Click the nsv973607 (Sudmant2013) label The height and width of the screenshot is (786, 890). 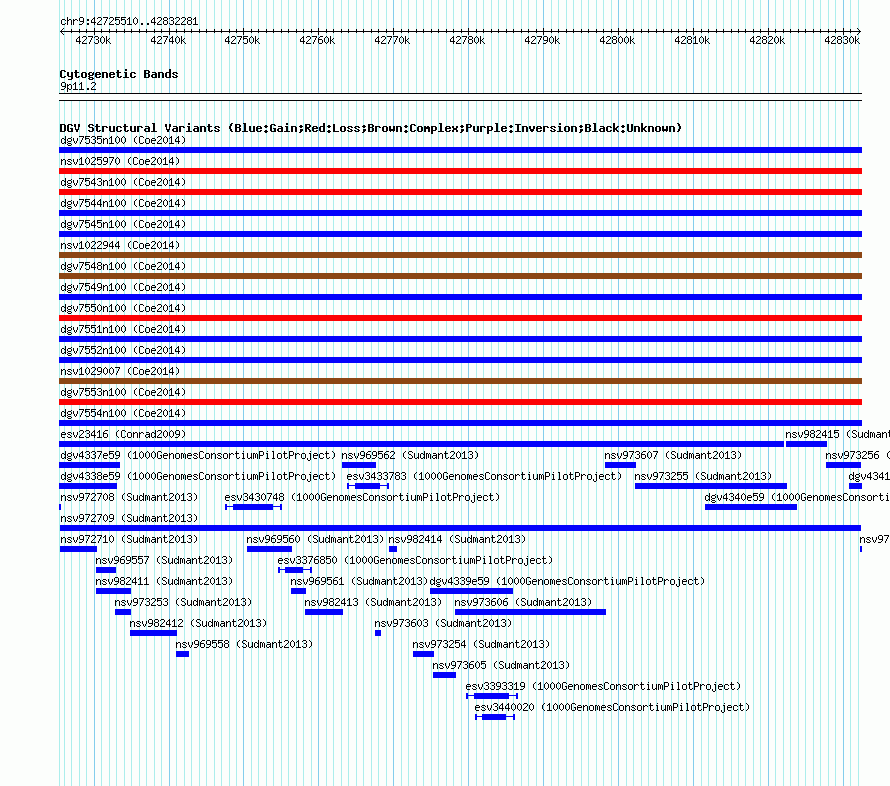pos(673,455)
